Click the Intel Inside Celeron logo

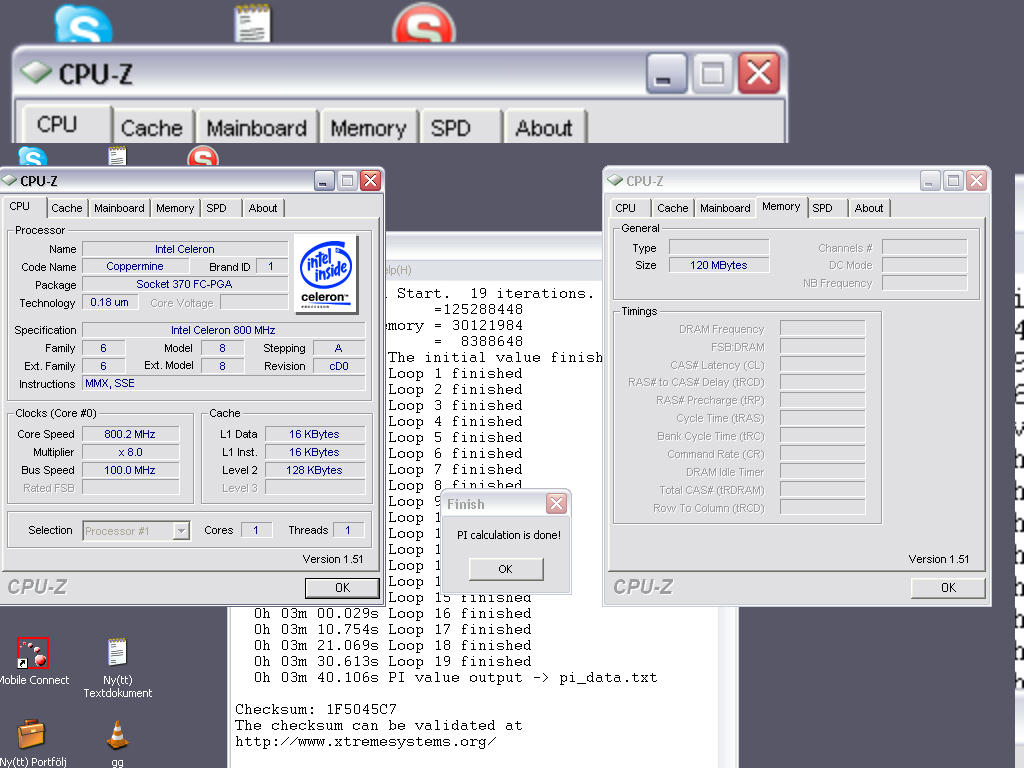tap(326, 274)
